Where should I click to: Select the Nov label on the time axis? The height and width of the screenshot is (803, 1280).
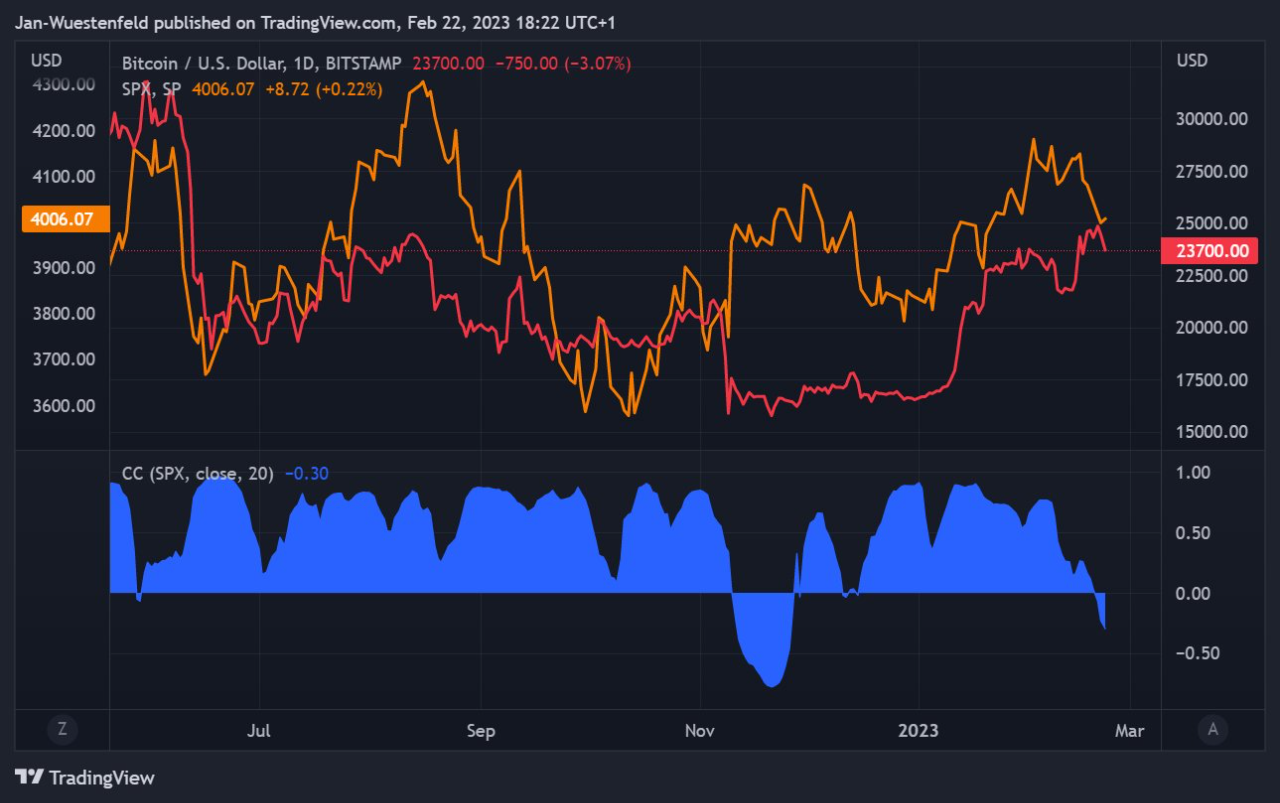point(699,731)
